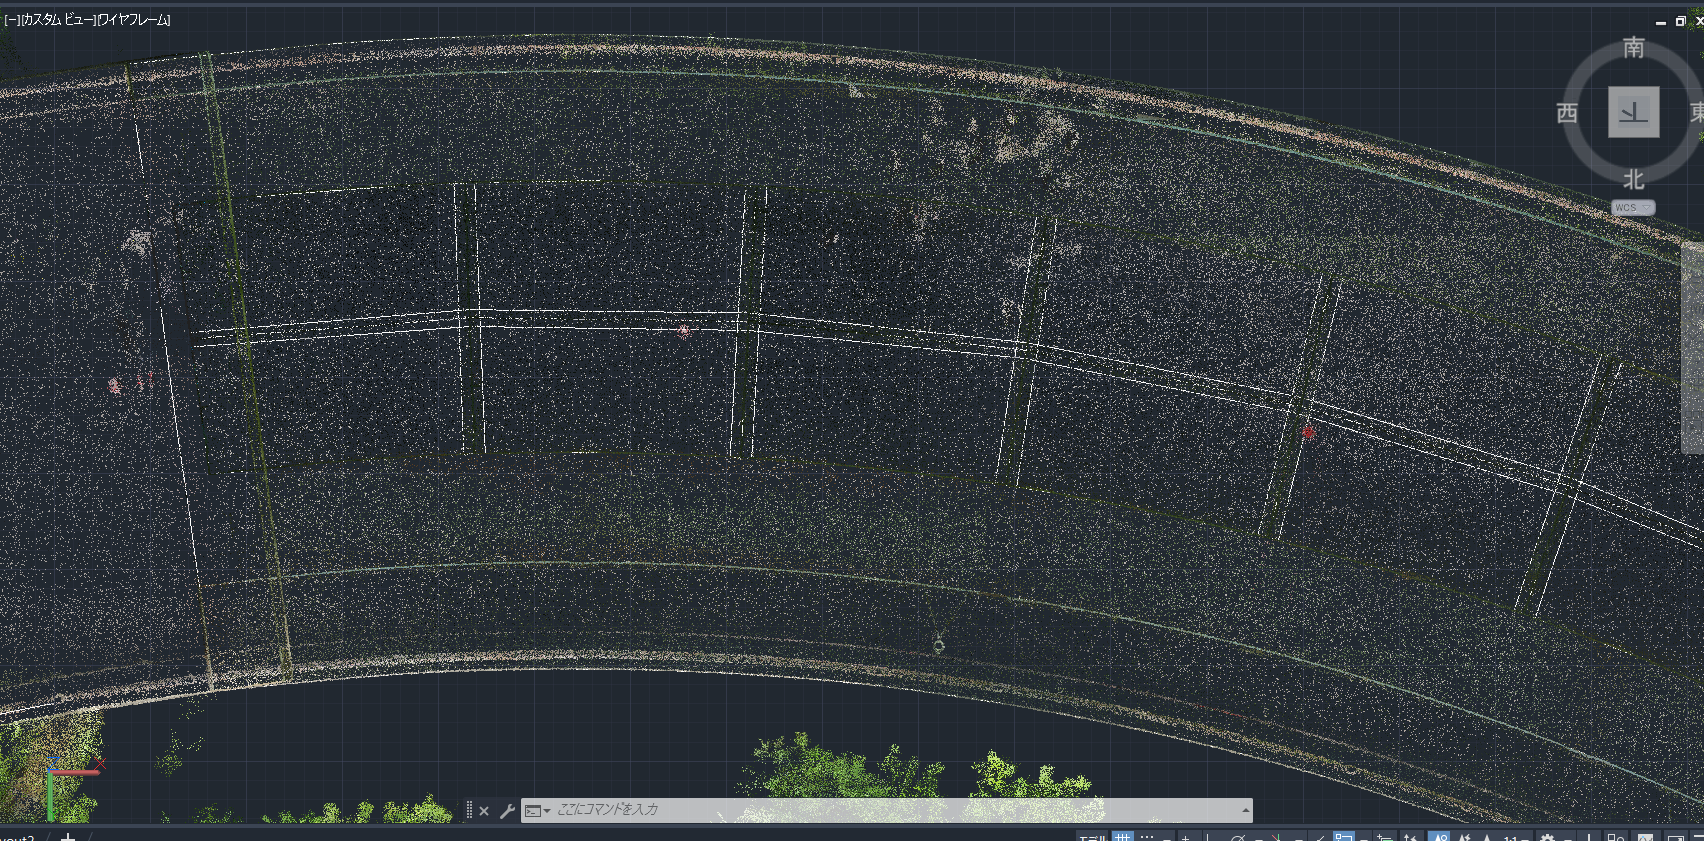Open the workspace switching gear in status bar
Image resolution: width=1704 pixels, height=841 pixels.
[1547, 837]
